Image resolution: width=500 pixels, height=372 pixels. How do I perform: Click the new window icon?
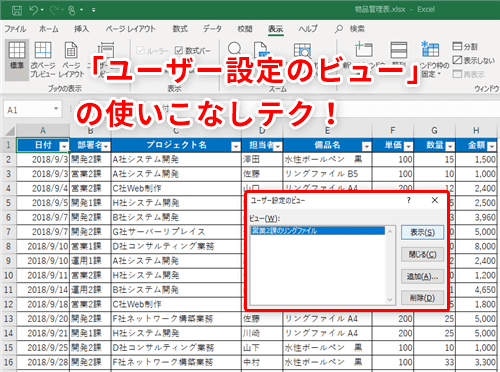tap(363, 49)
